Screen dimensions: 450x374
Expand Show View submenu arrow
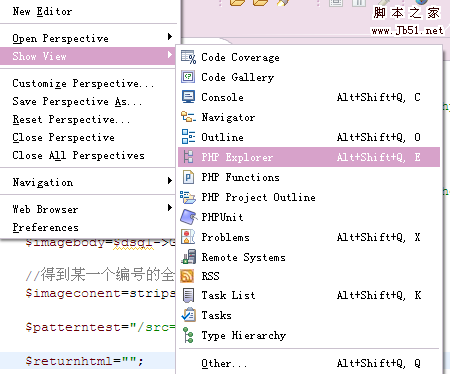(170, 54)
